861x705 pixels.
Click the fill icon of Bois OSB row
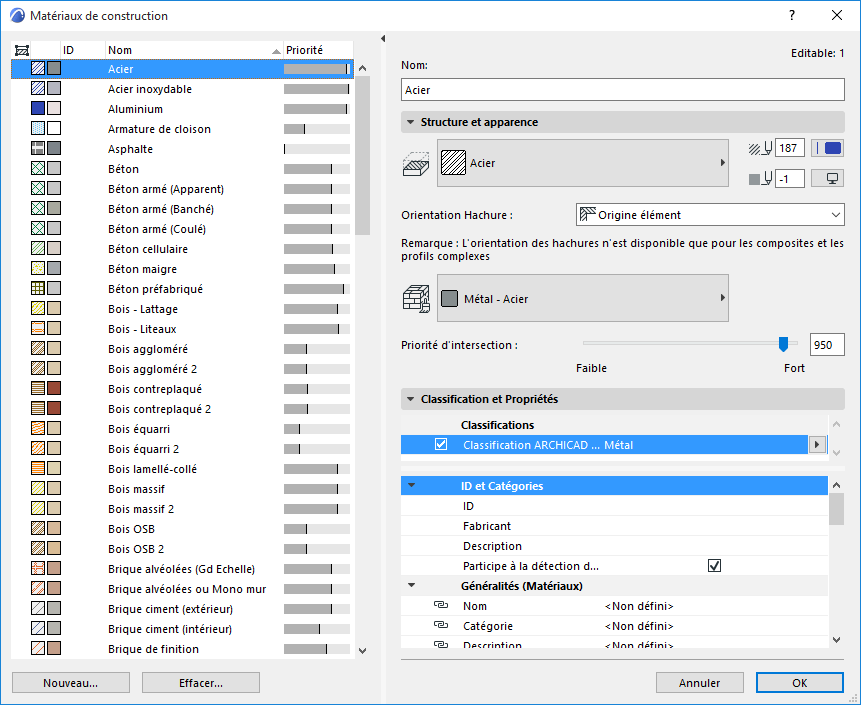[38, 528]
